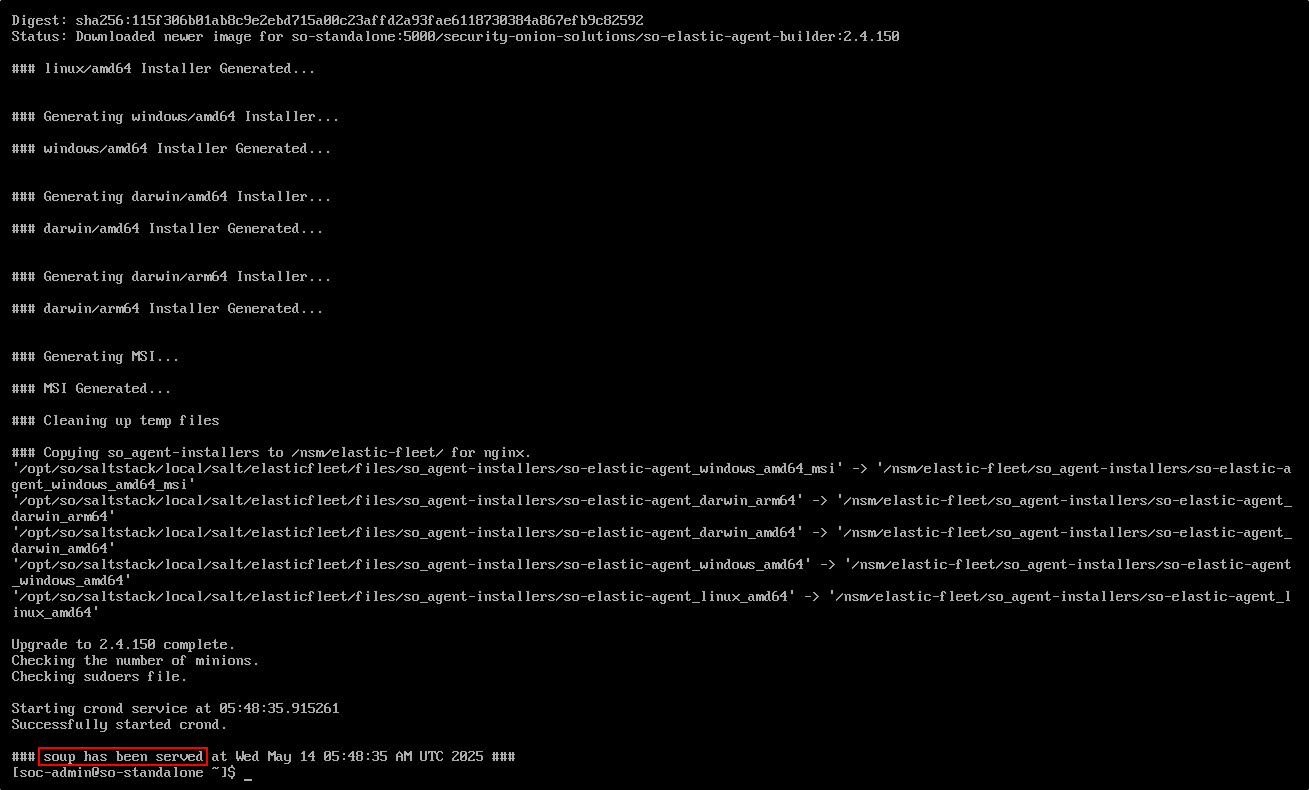
Task: Click the blinking cursor at the shell prompt
Action: tap(247, 775)
